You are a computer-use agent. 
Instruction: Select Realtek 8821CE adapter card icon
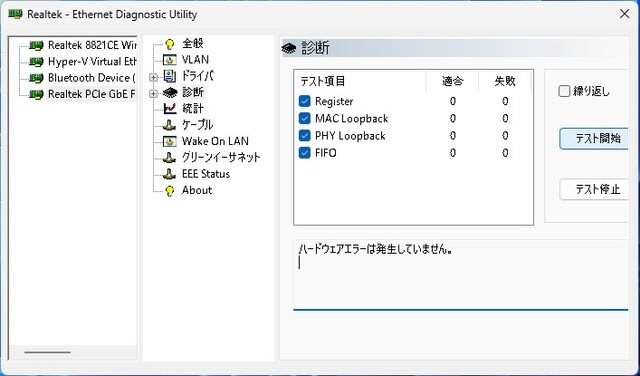click(36, 45)
